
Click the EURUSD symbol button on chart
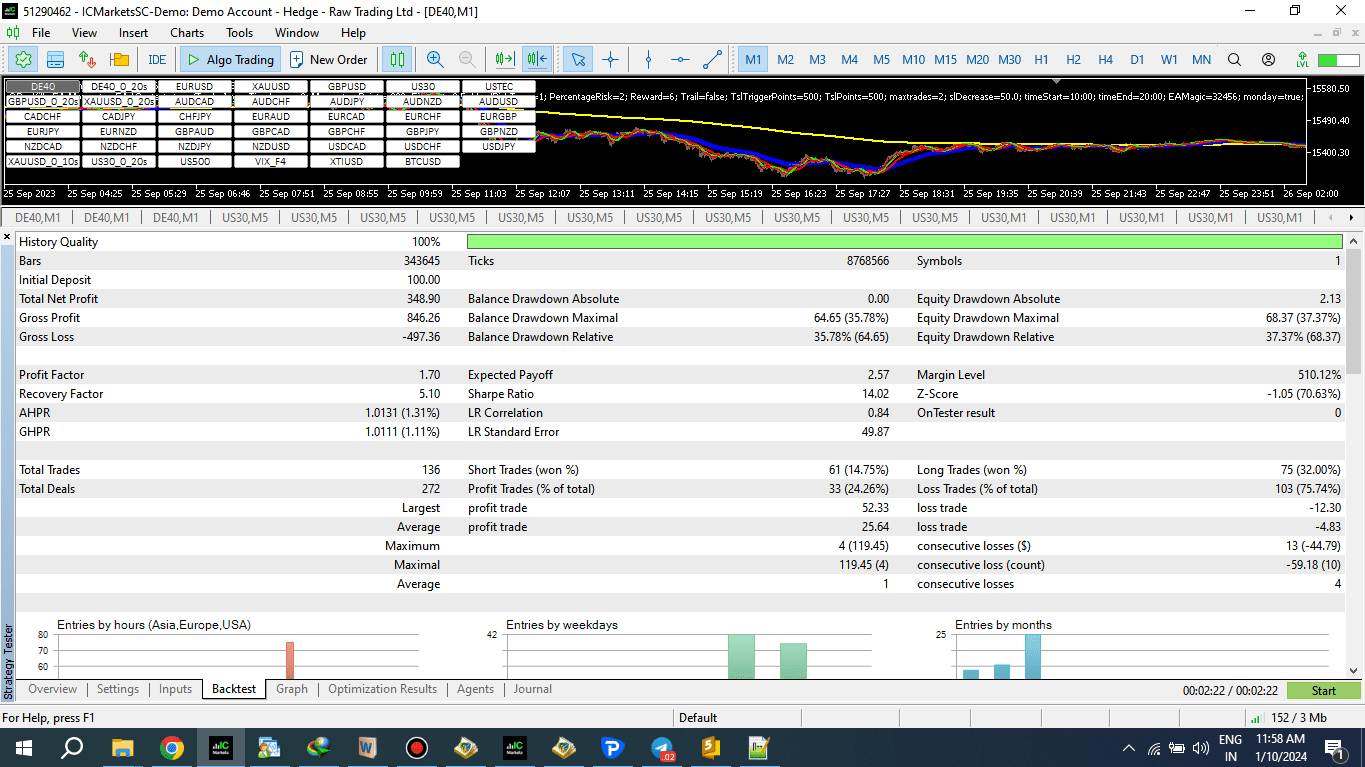194,87
